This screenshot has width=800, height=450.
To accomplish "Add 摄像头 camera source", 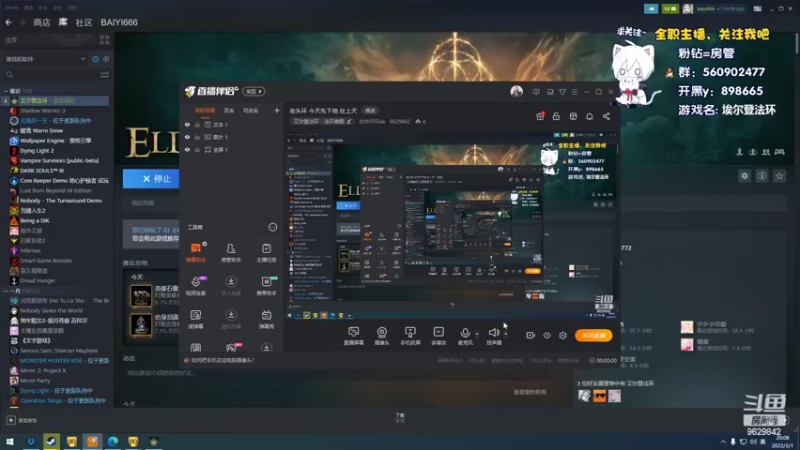I will click(382, 336).
